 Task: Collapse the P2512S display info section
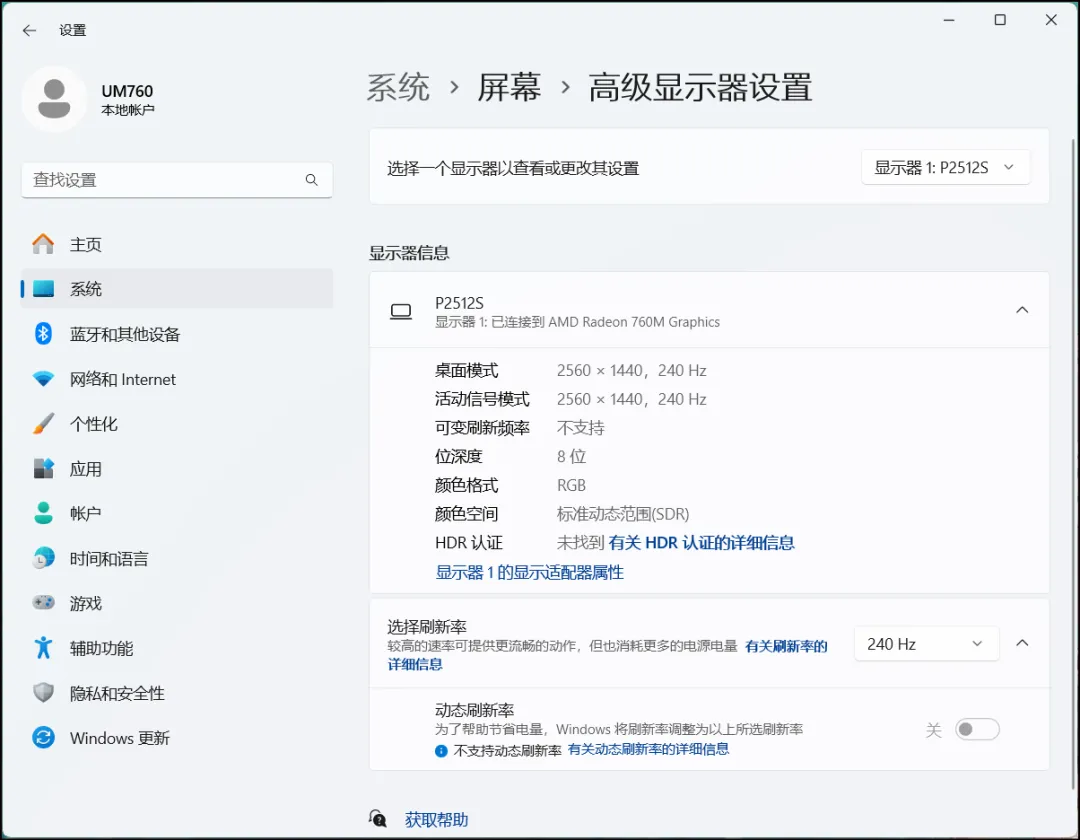coord(1022,310)
